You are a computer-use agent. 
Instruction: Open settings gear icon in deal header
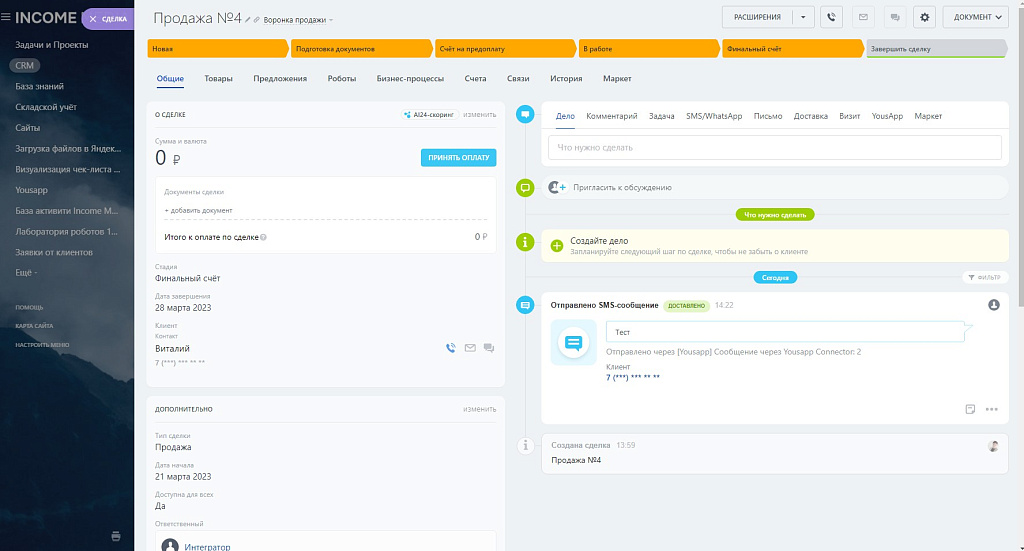924,17
